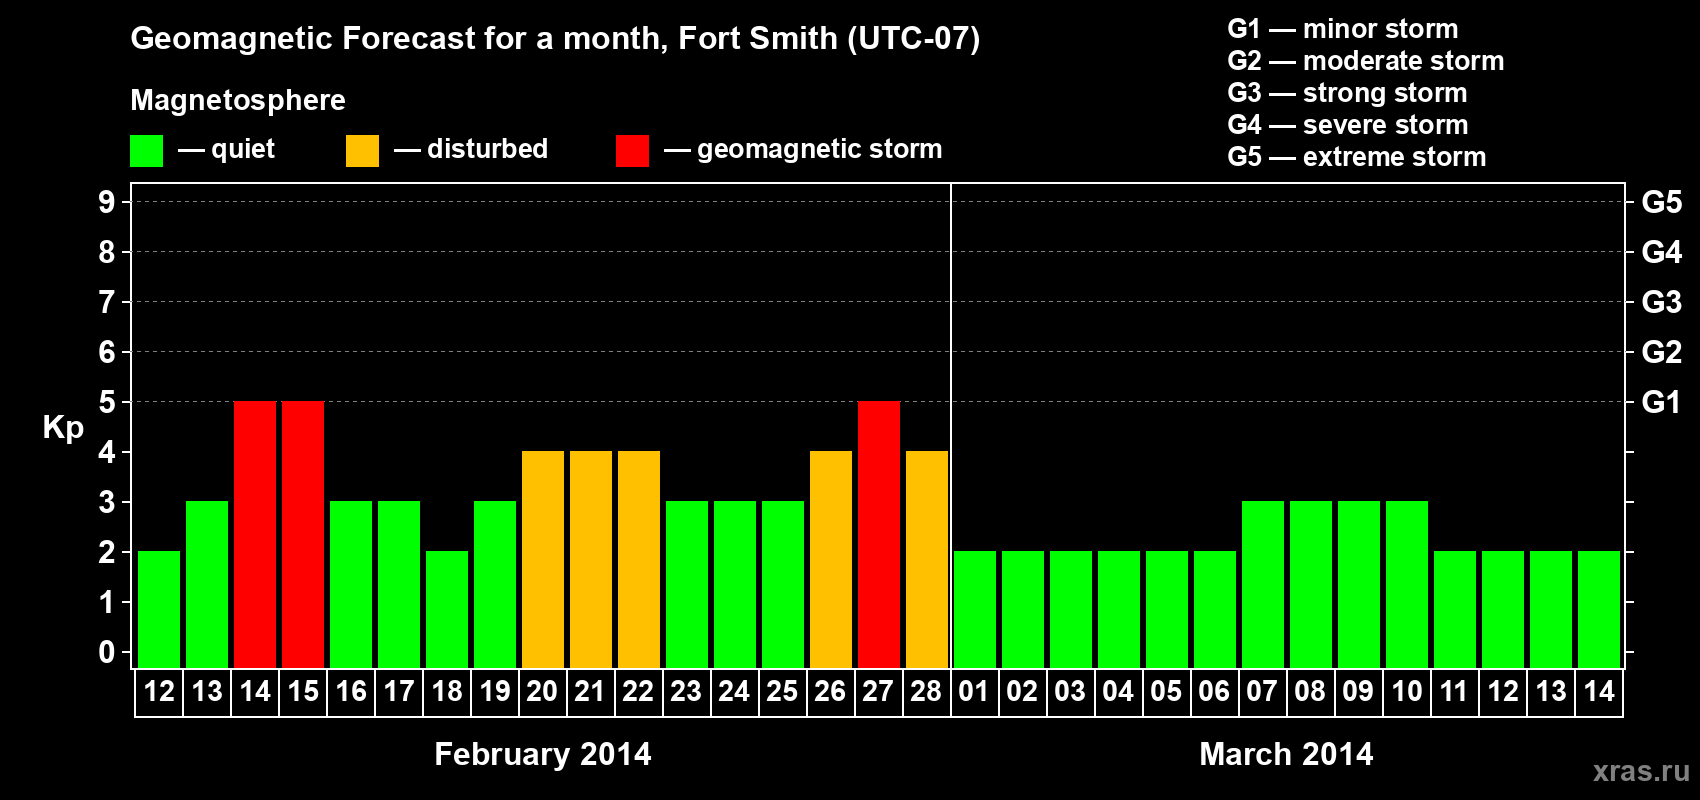Click the '— disturbed' legend text
Screen dimensions: 1700x800
tap(471, 149)
